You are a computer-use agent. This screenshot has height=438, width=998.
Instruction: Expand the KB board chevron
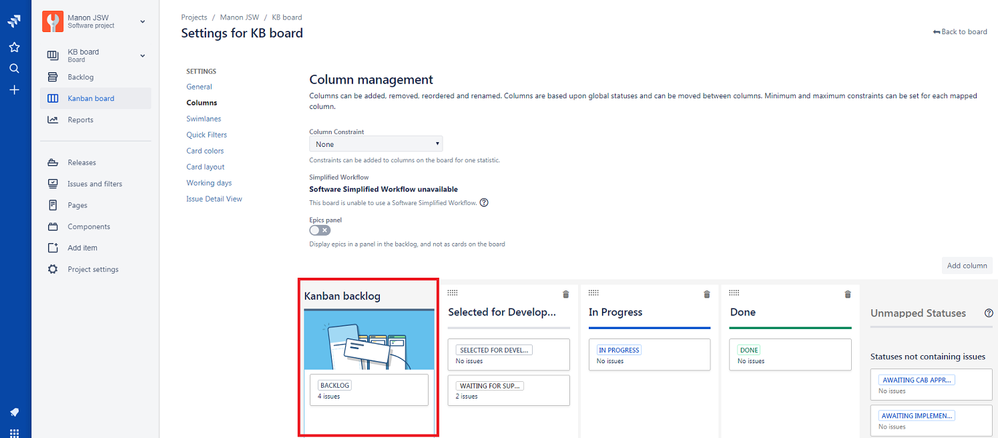tap(143, 56)
